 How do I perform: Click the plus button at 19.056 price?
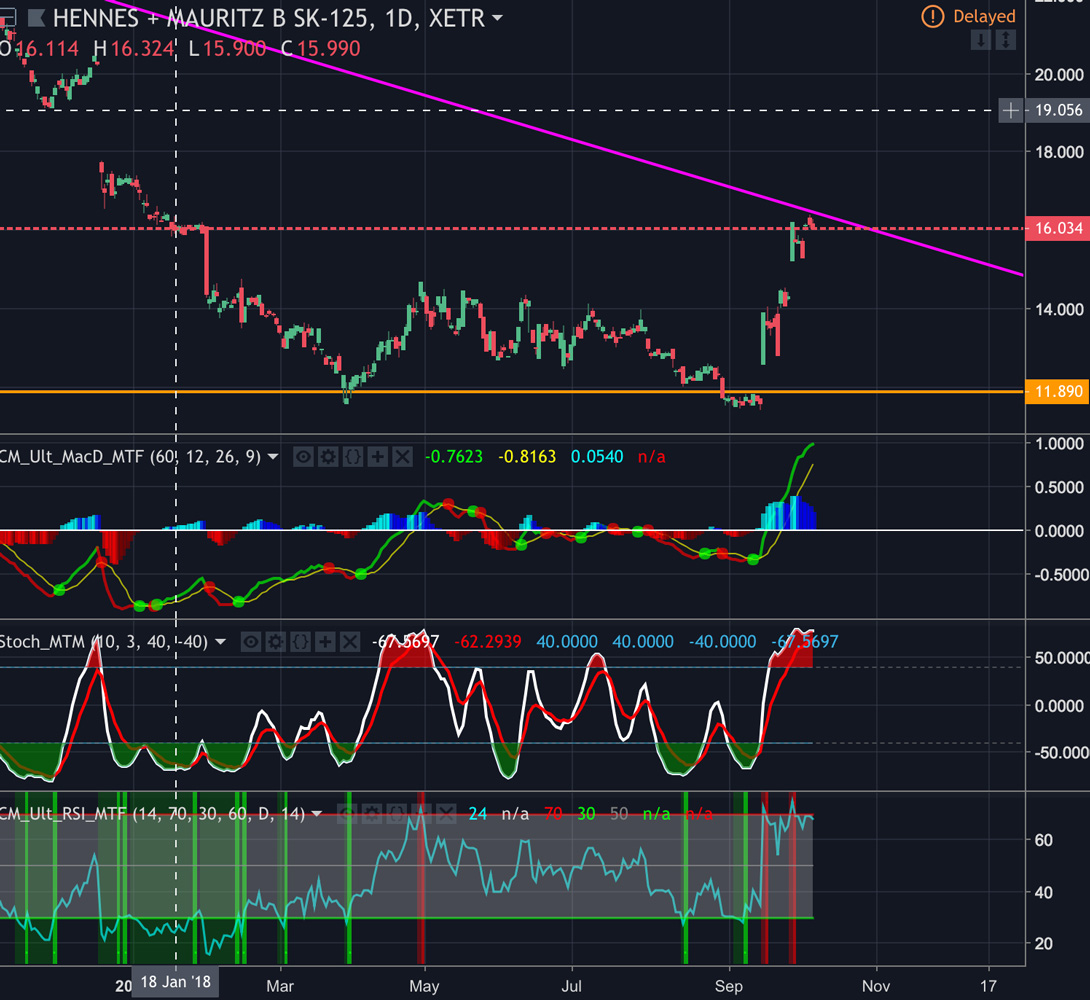1011,110
